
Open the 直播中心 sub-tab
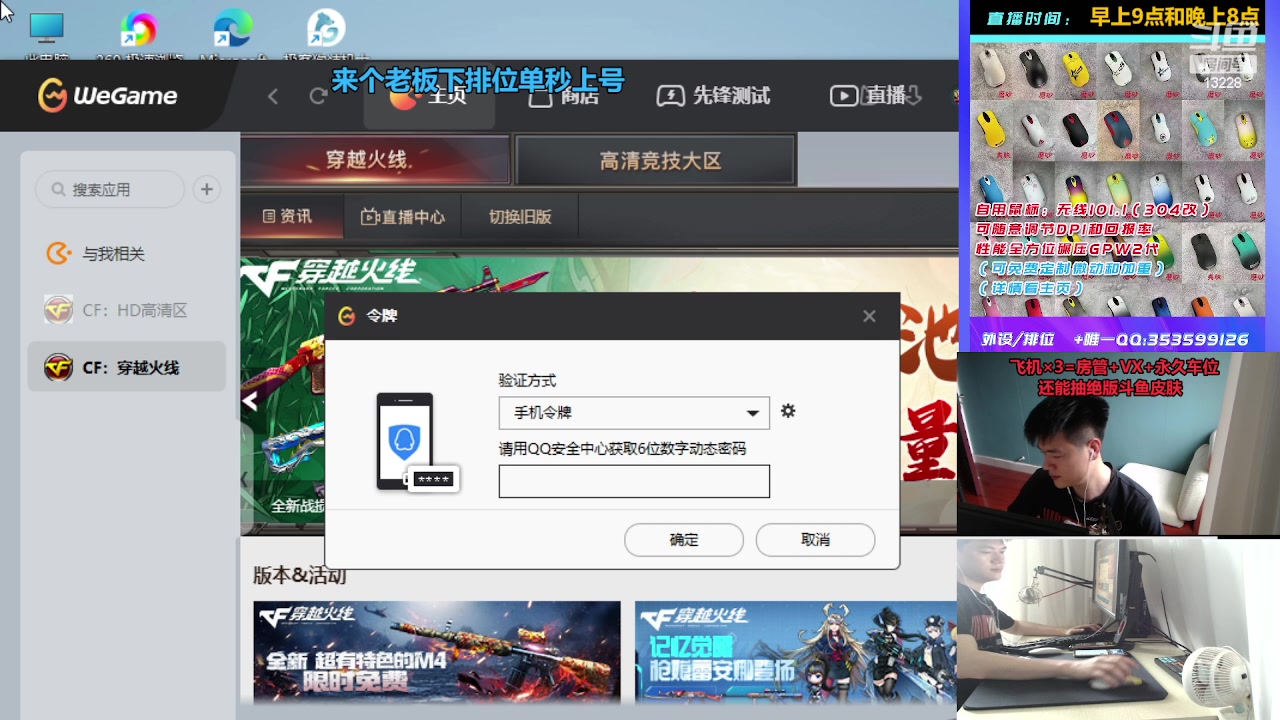coord(402,217)
